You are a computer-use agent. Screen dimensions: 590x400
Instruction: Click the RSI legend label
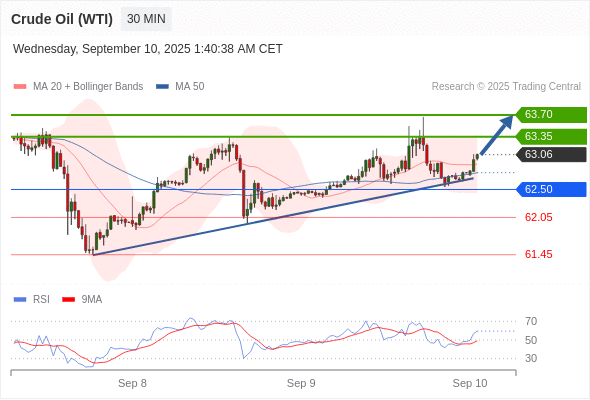pyautogui.click(x=41, y=300)
